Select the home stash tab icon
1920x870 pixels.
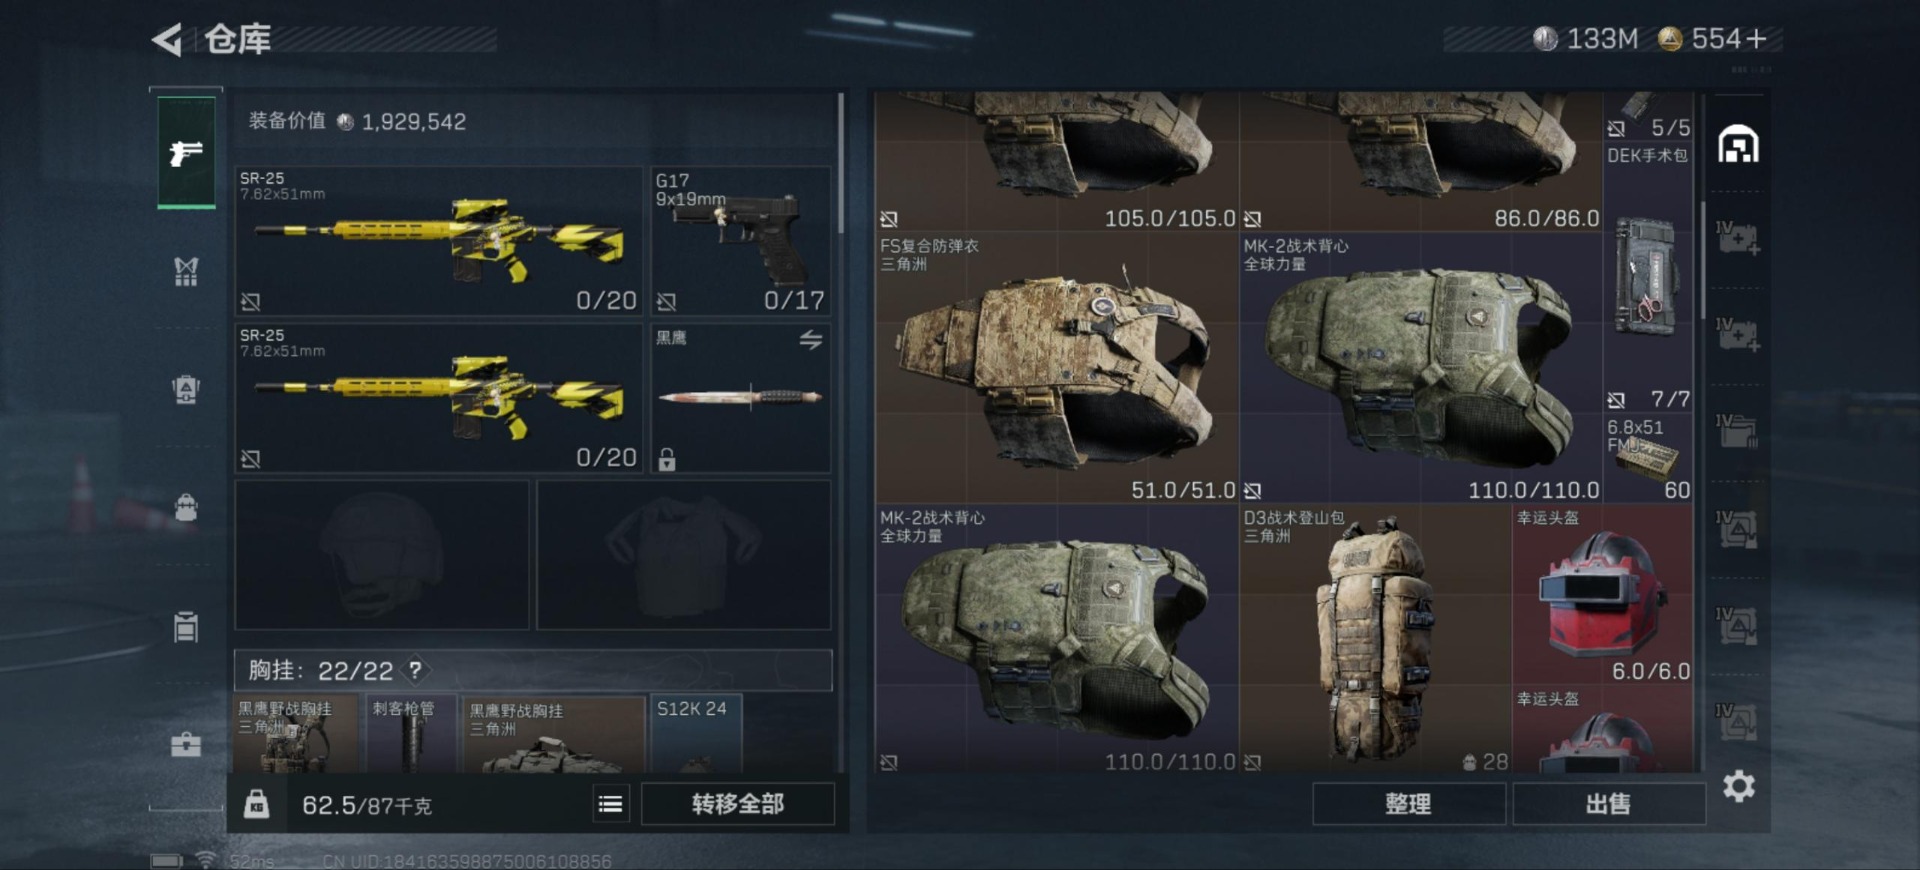(x=1738, y=145)
